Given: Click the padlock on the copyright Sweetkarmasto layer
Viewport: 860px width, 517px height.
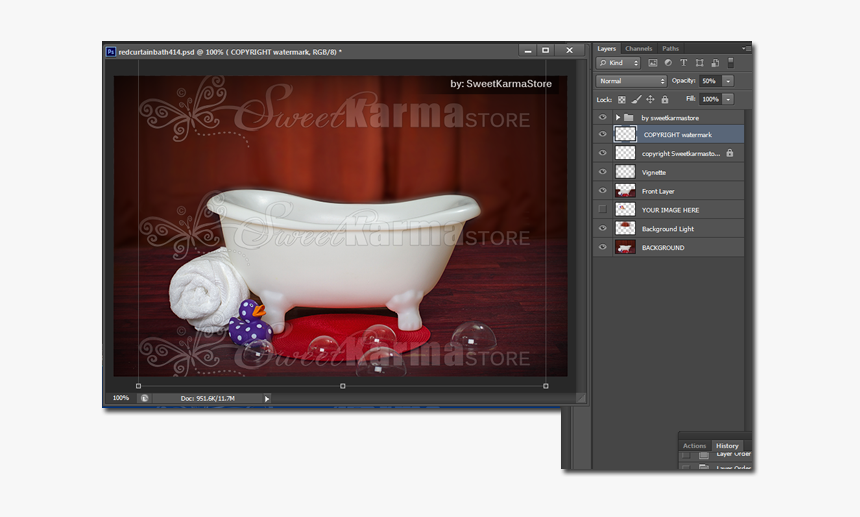Looking at the screenshot, I should (729, 153).
